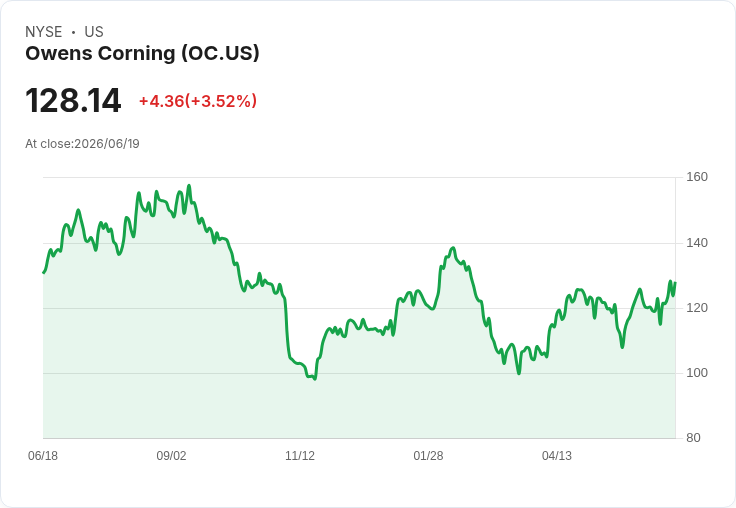The image size is (736, 508).
Task: Click the NYSE exchange label
Action: 44,32
